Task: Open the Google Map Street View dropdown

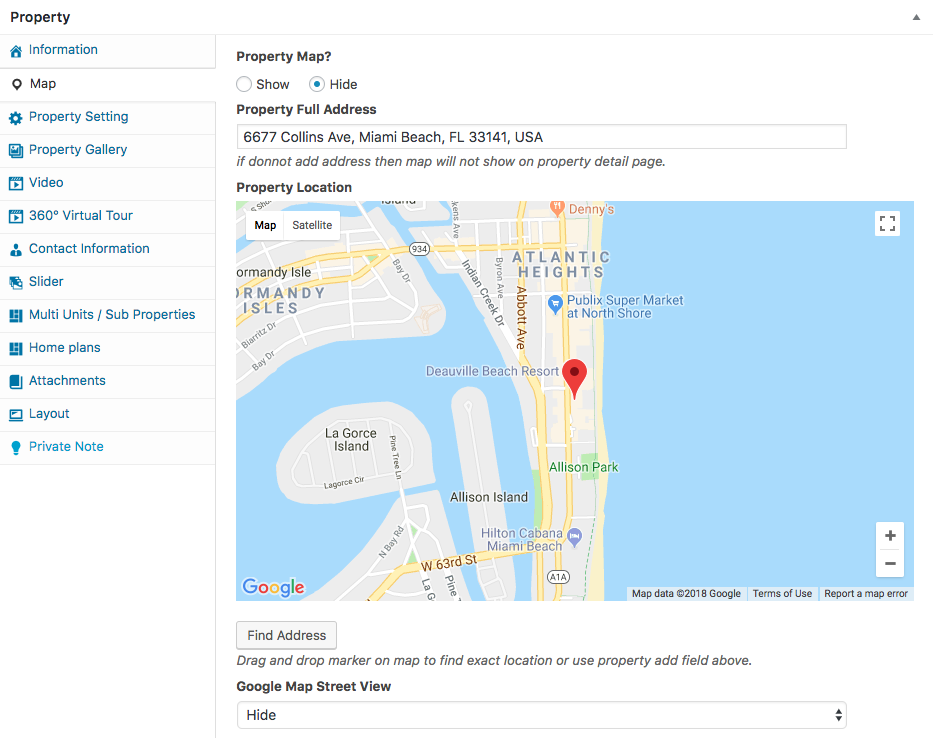Action: [541, 715]
